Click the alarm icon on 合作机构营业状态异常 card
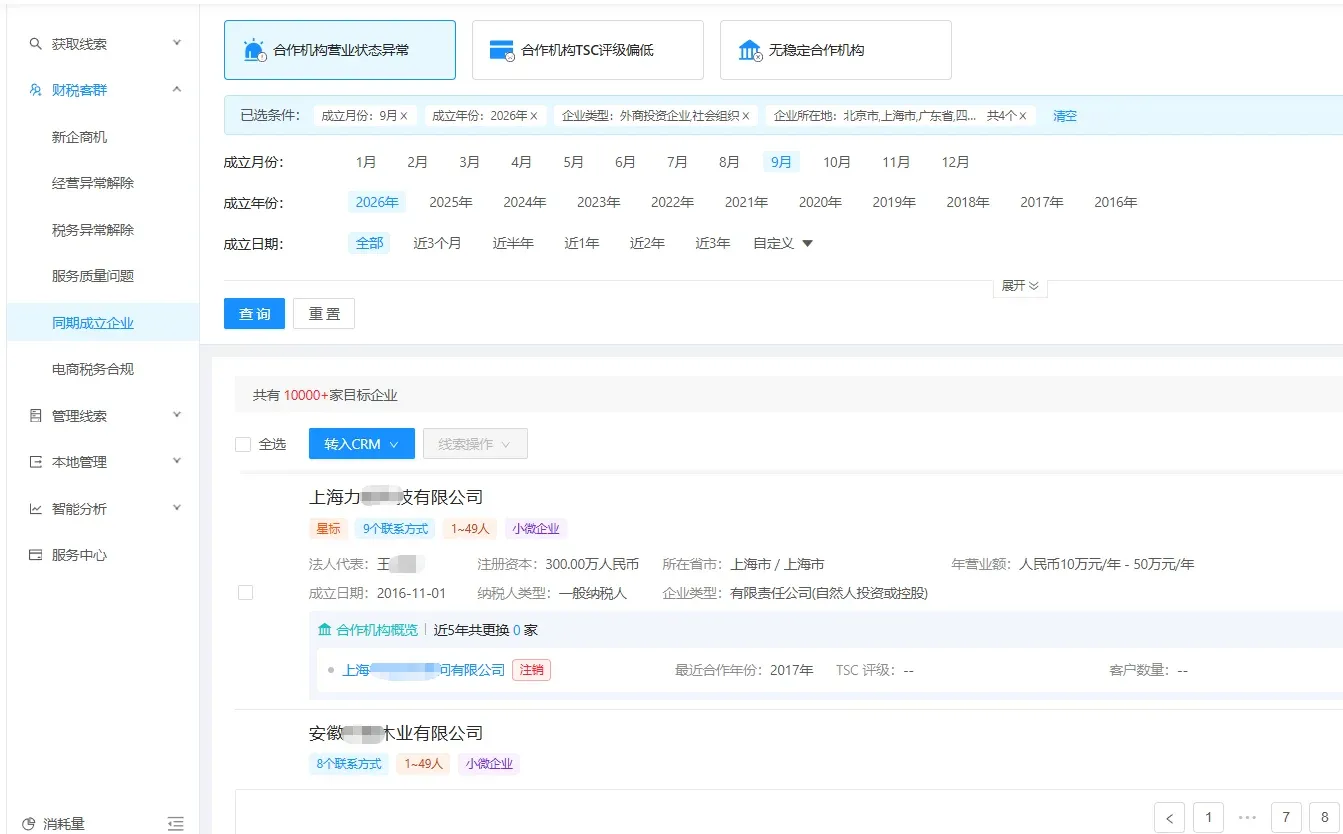 coord(255,50)
